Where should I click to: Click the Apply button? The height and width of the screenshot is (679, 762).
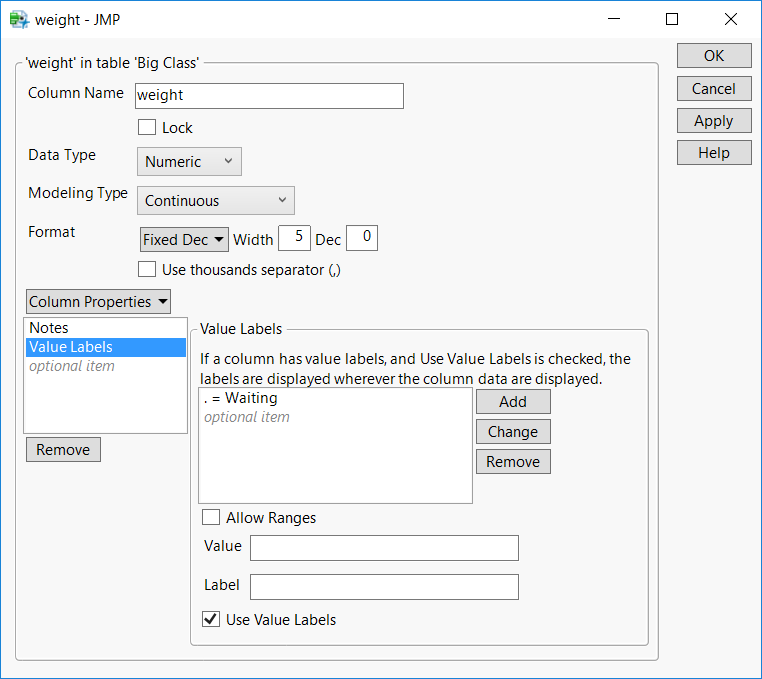point(713,121)
